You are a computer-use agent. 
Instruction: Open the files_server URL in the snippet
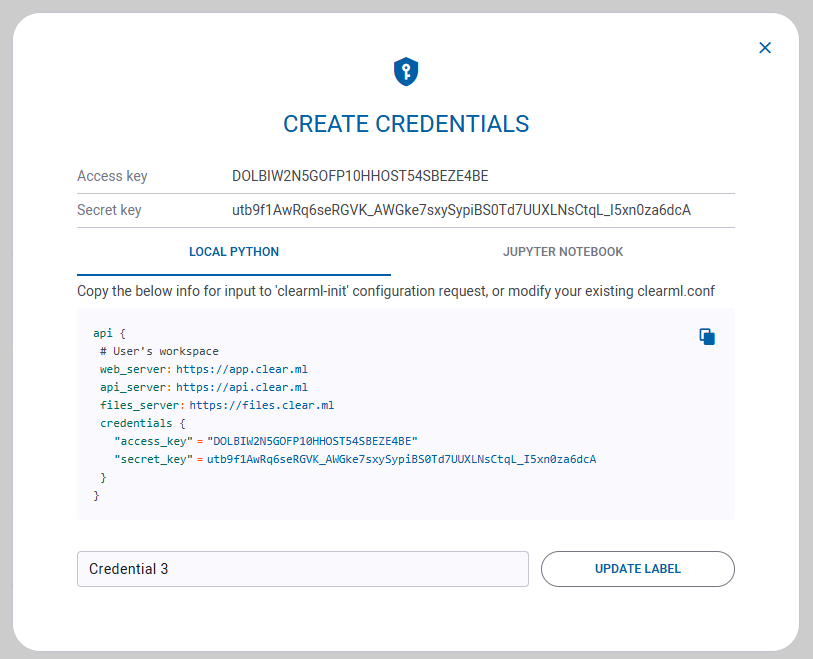click(x=256, y=405)
